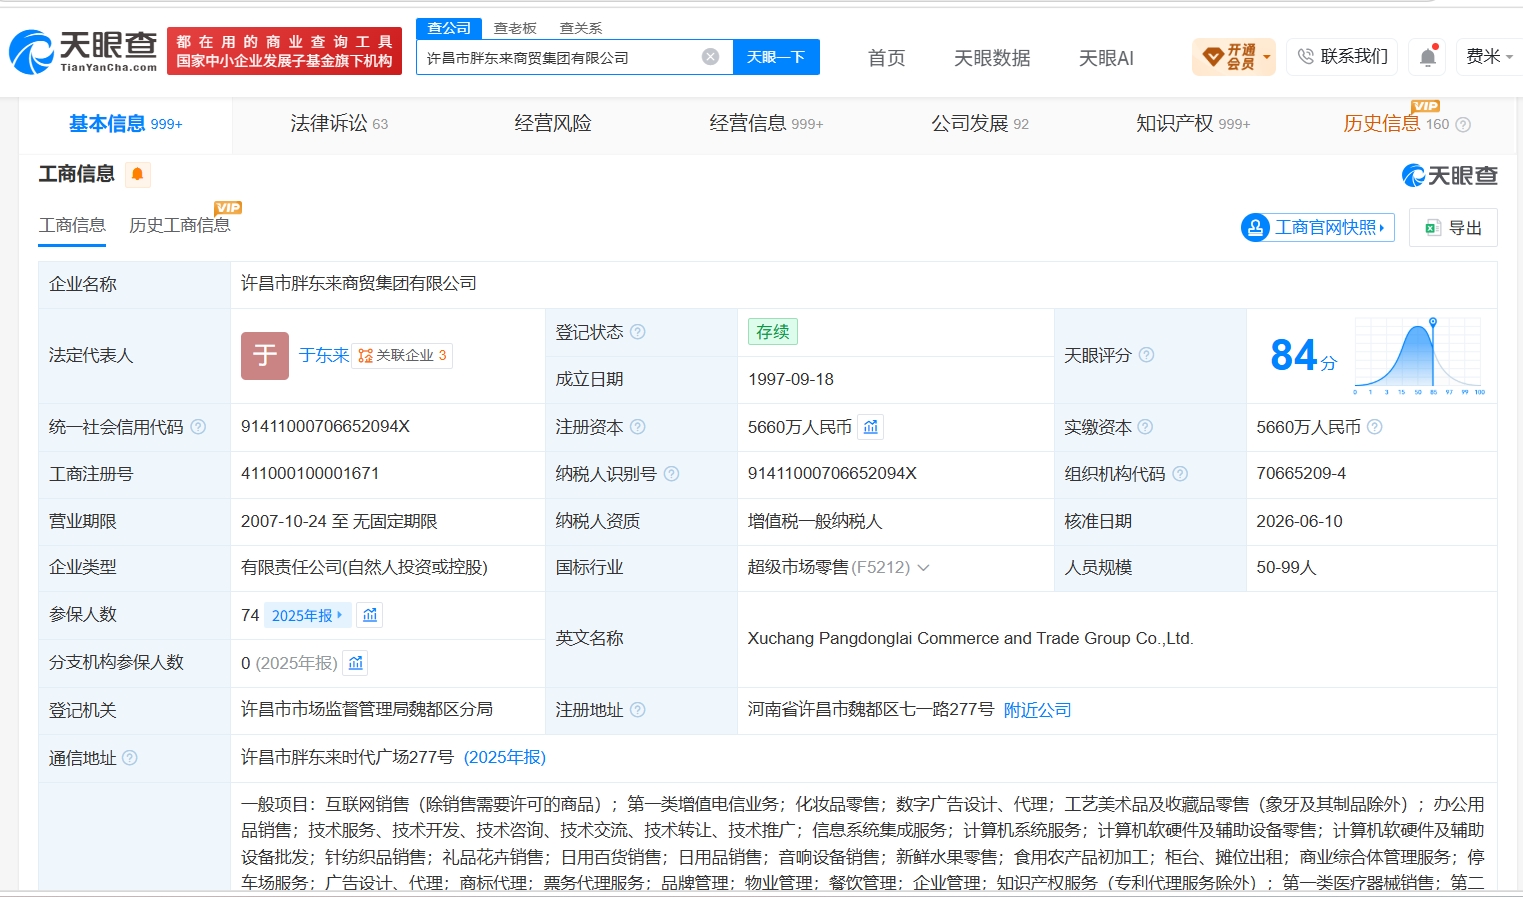
Task: Expand the 超级市场零售 industry dropdown
Action: coord(923,568)
